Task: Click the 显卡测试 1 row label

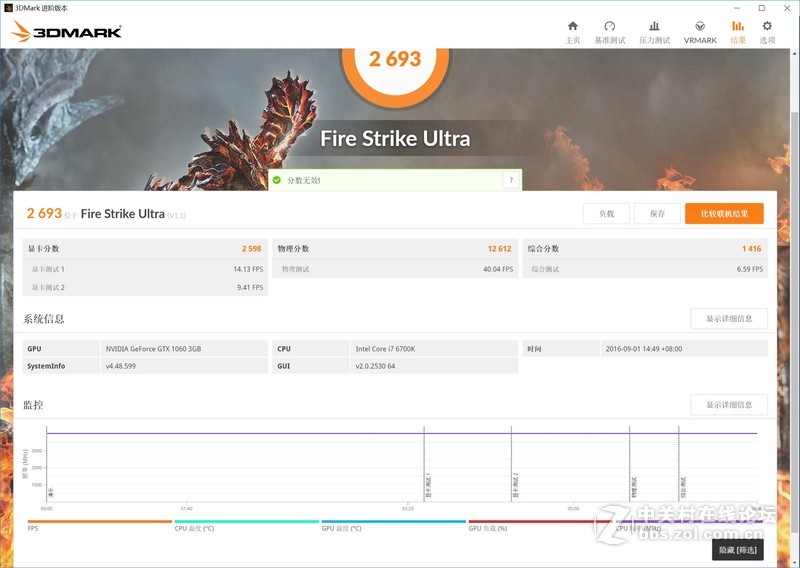Action: pos(48,269)
